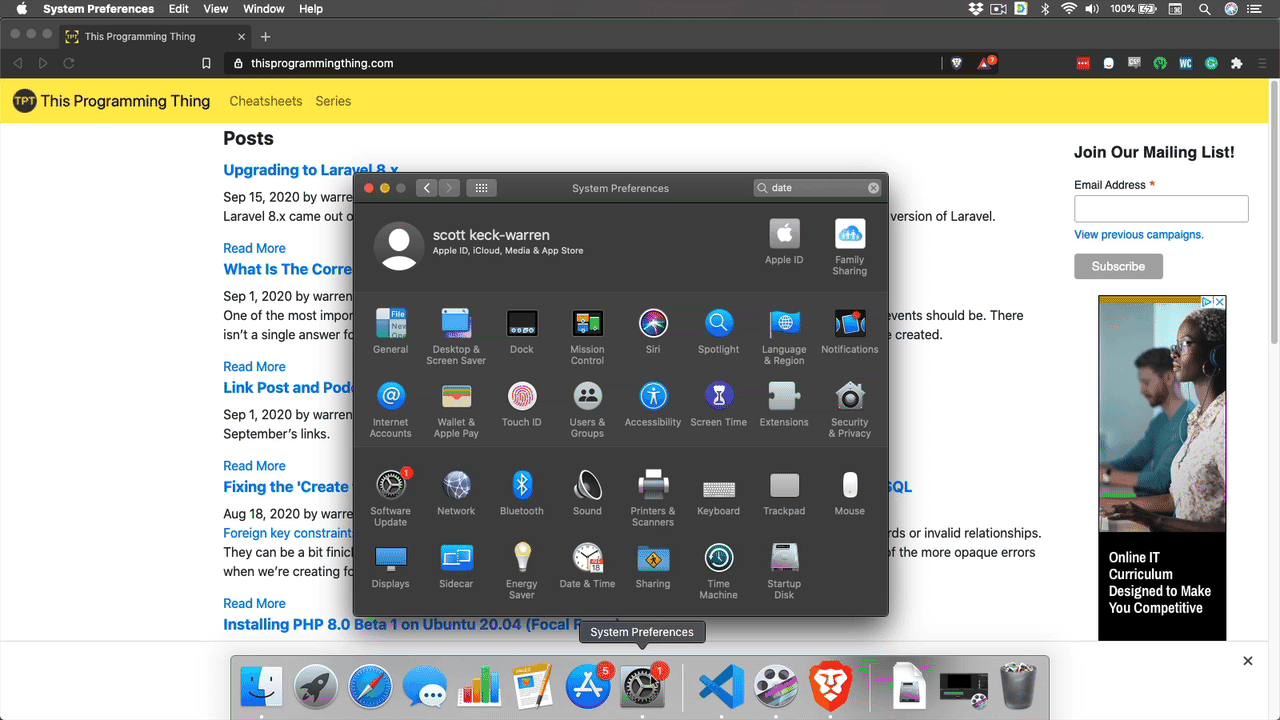
Task: Select the Apple ID icon
Action: point(784,235)
